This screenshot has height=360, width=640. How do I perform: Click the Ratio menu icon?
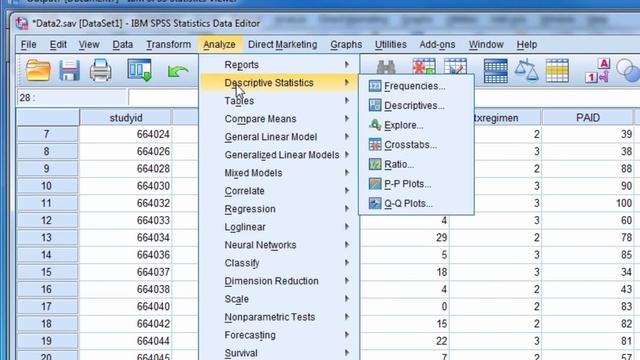[x=375, y=164]
